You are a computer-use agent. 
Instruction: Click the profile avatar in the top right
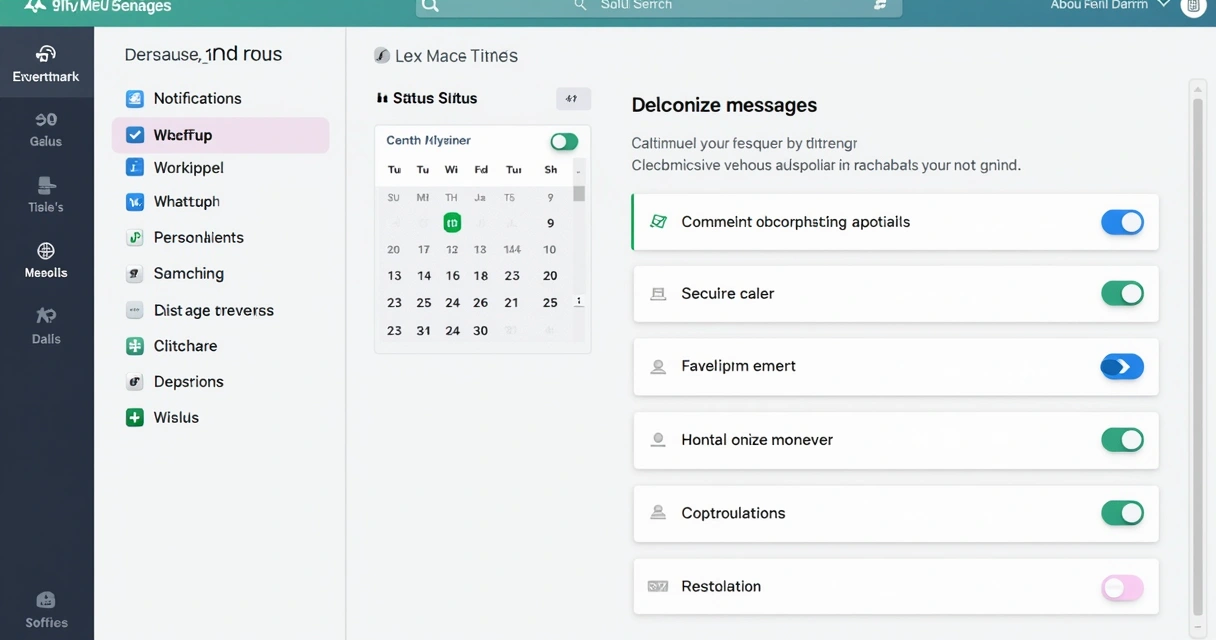pos(1193,7)
